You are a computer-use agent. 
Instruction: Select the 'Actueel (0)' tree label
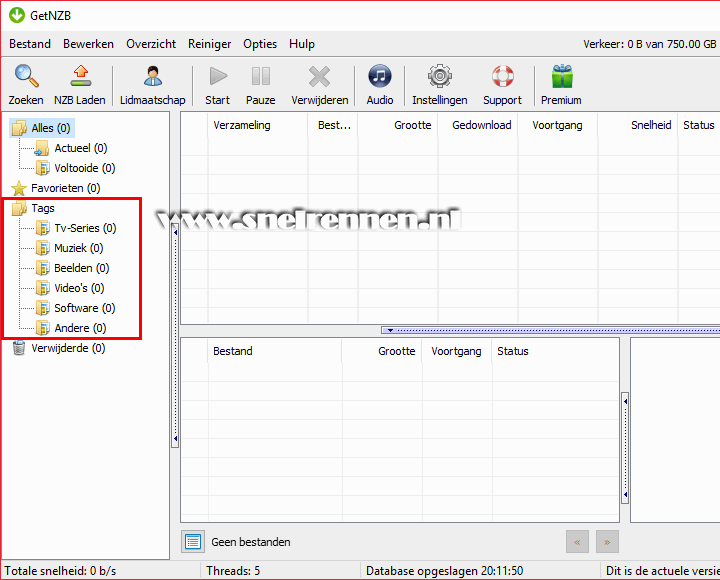coord(81,148)
